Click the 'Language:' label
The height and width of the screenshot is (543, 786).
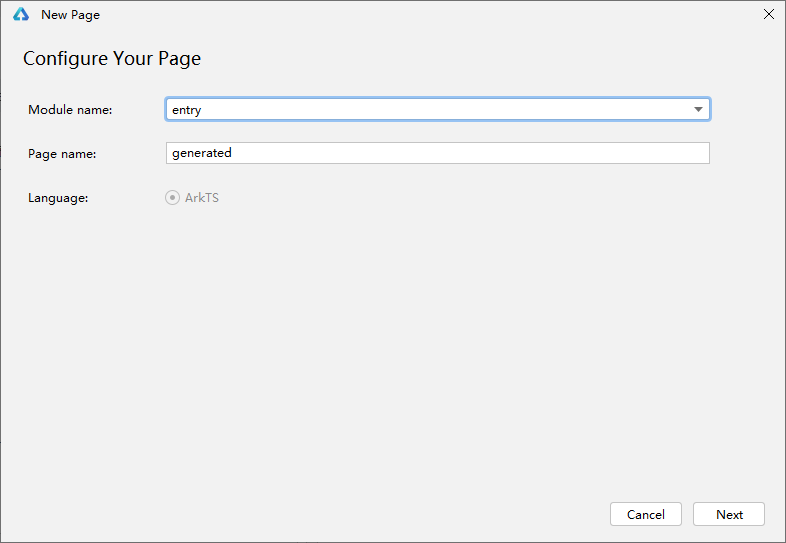tap(58, 198)
